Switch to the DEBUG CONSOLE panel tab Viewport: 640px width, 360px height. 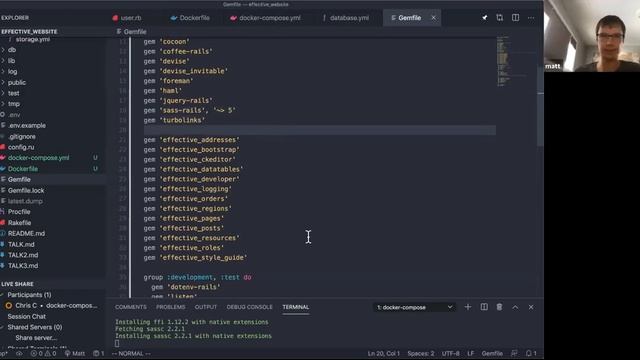(249, 307)
